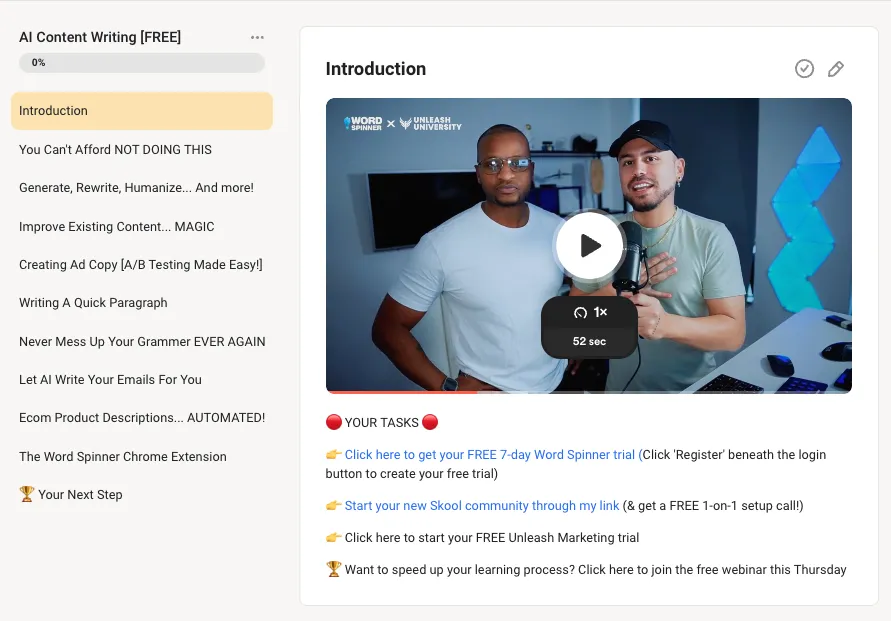Click the Word Spinner logo in the video
The height and width of the screenshot is (621, 891).
pyautogui.click(x=363, y=123)
